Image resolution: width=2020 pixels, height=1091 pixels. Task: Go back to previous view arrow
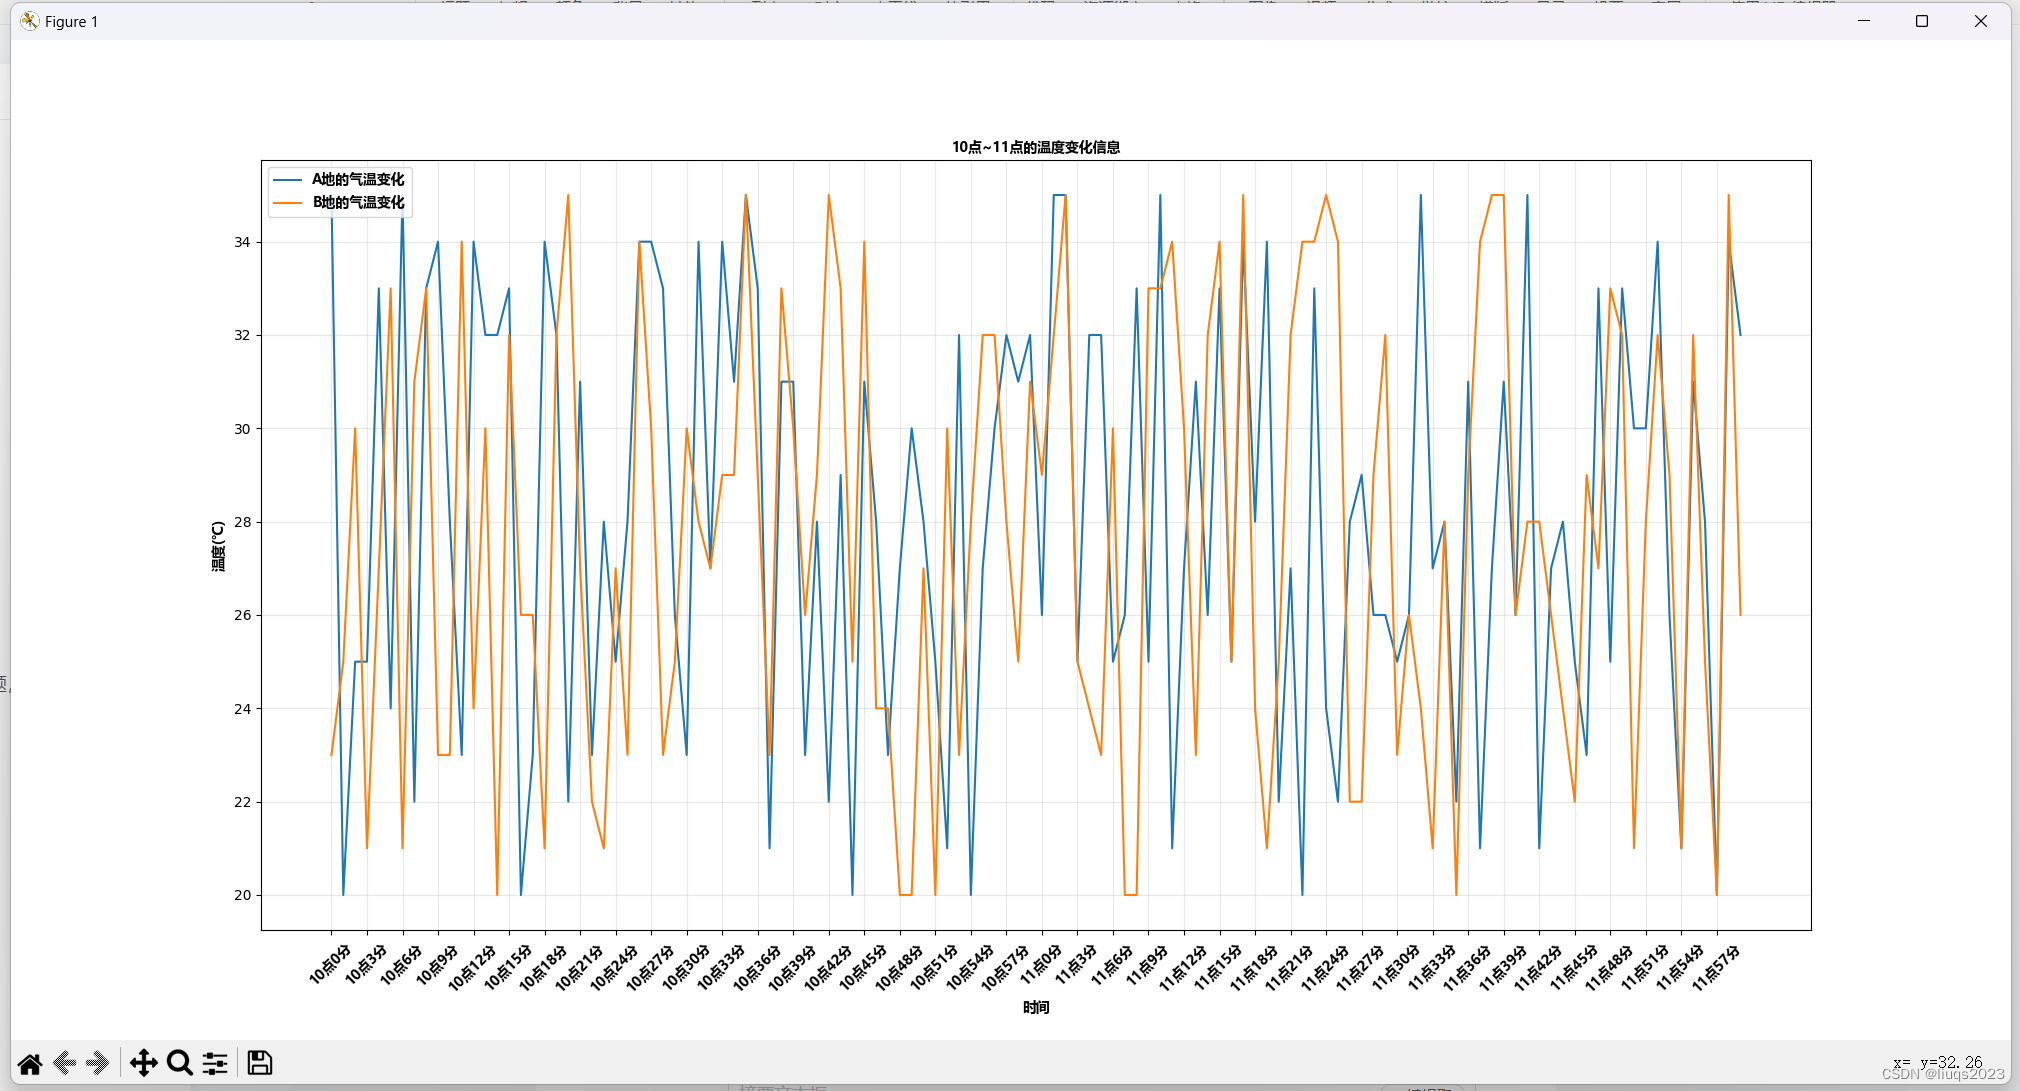point(65,1063)
